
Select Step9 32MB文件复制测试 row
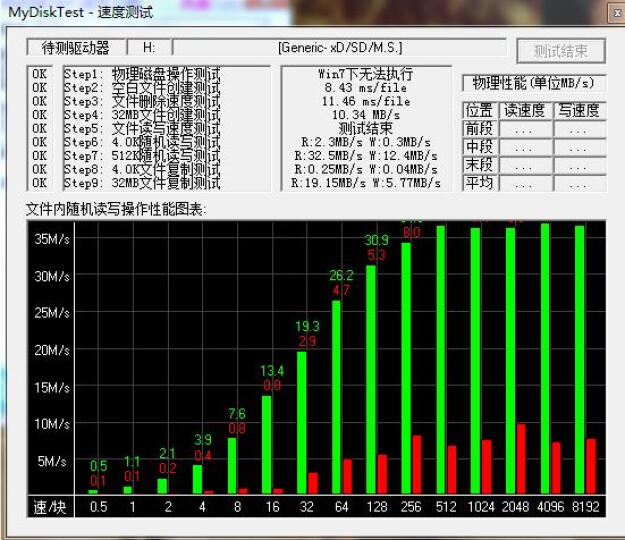point(142,183)
